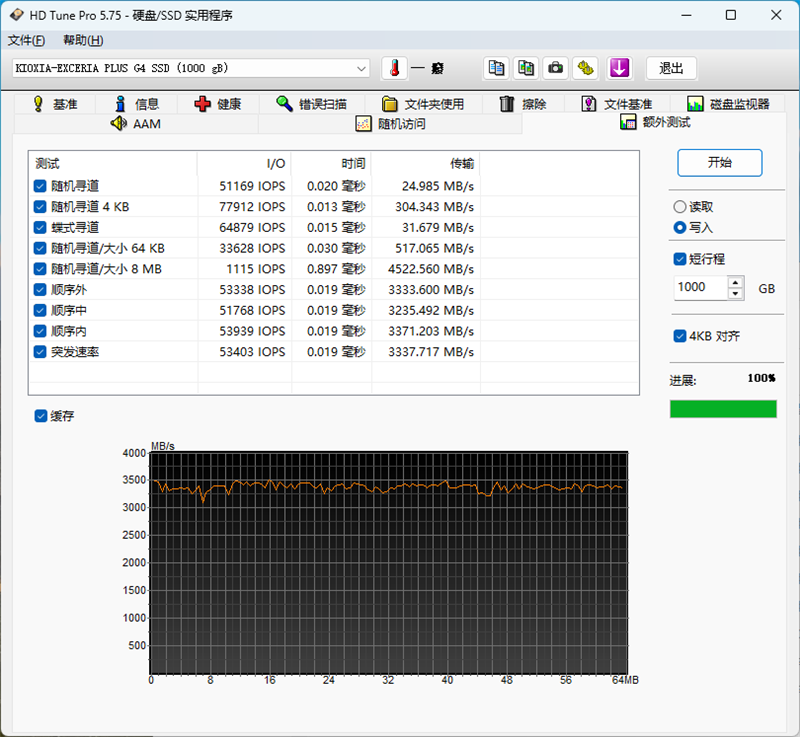The image size is (800, 737).
Task: Open the 磁盘监视器 disk monitor tab
Action: coord(728,104)
